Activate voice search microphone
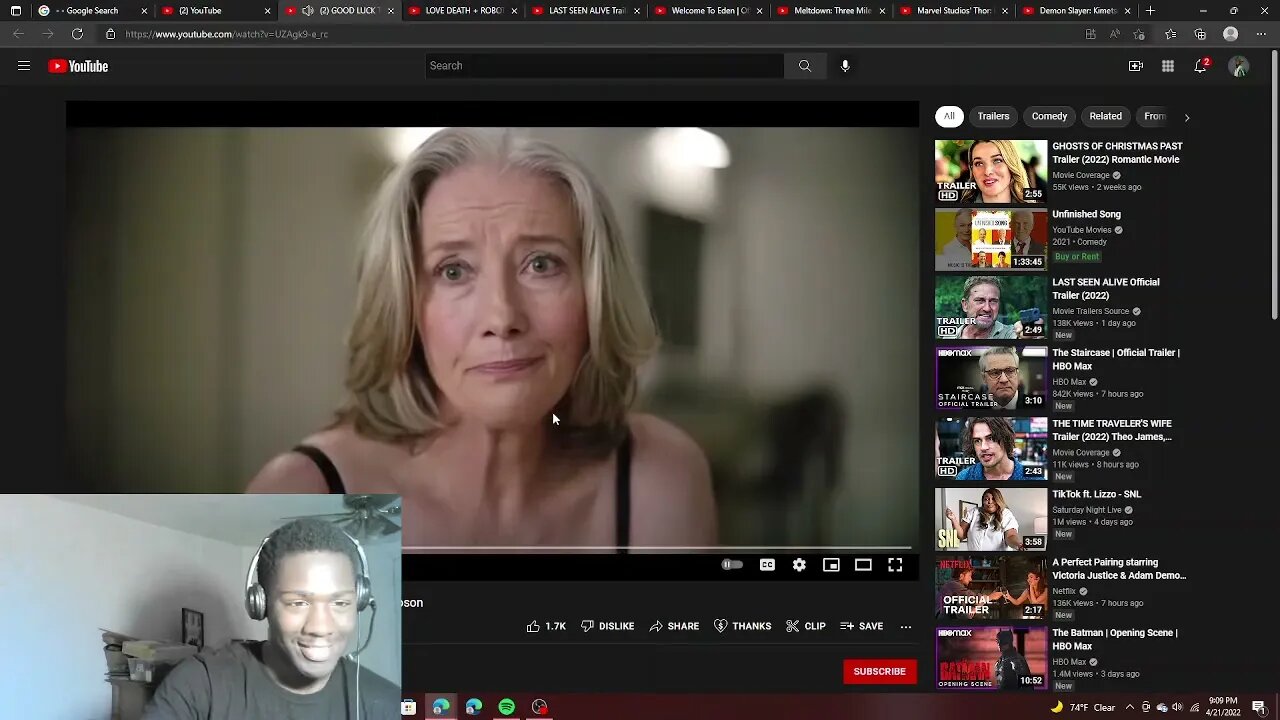Image resolution: width=1280 pixels, height=720 pixels. tap(845, 66)
